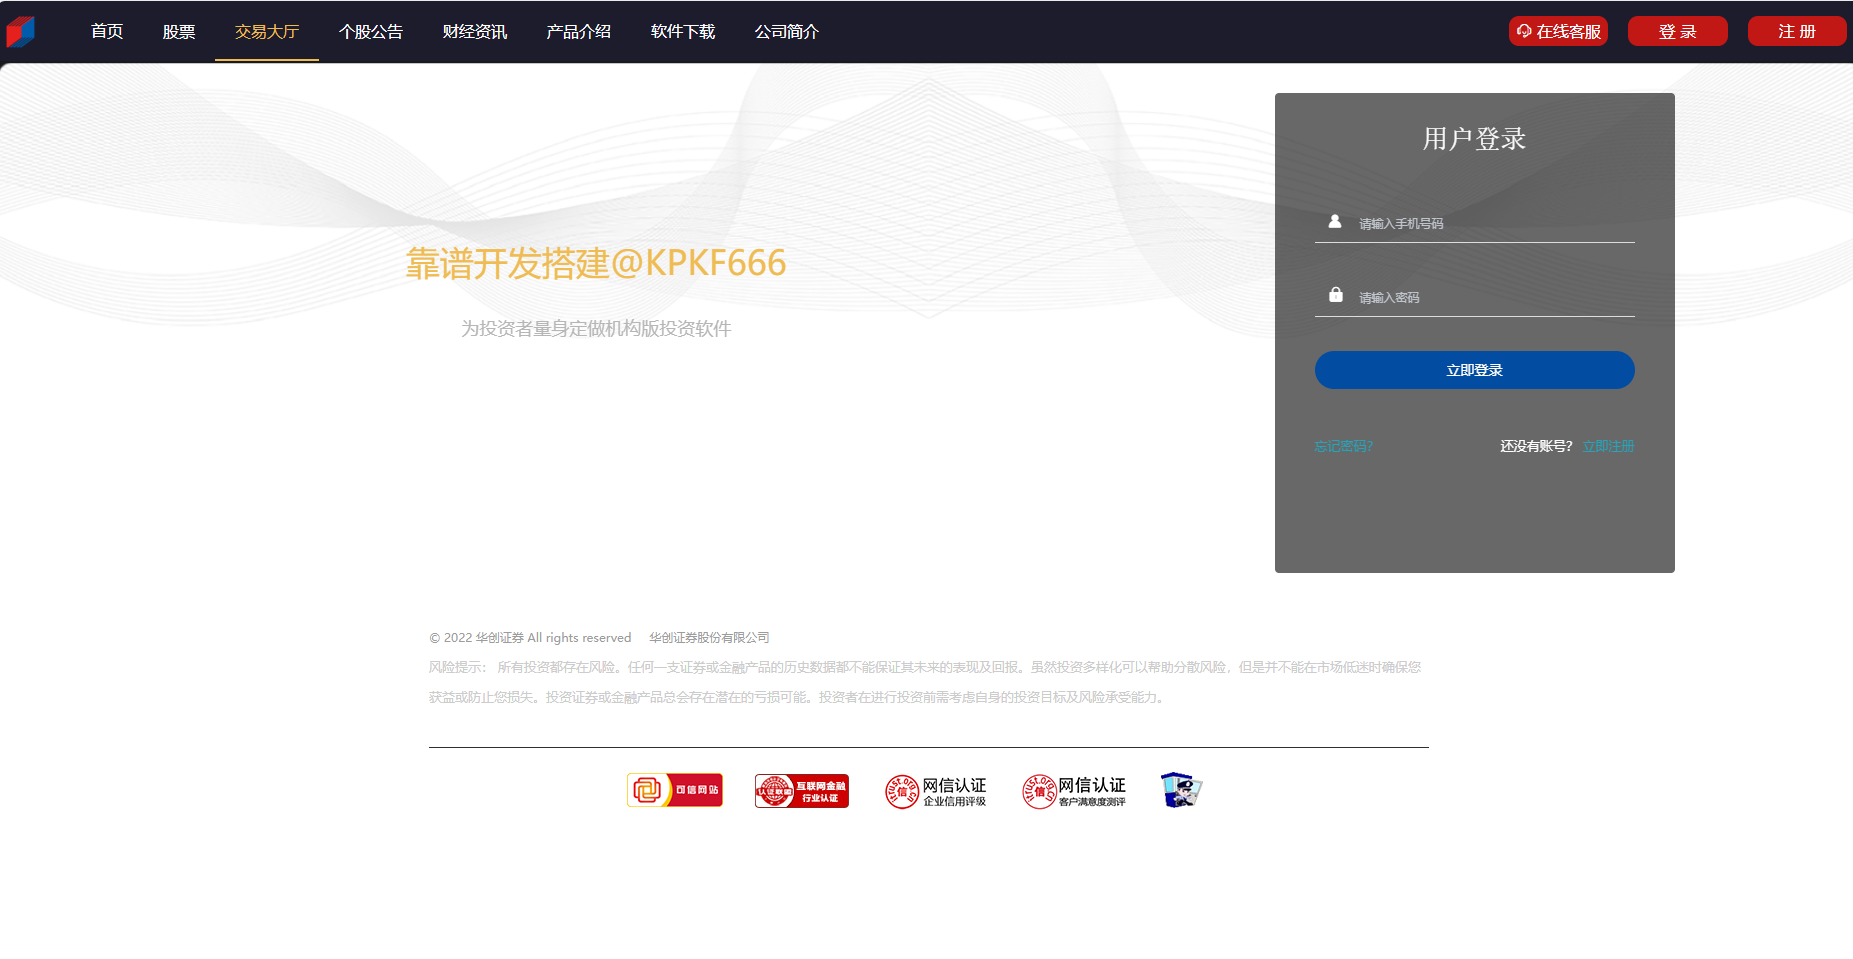The height and width of the screenshot is (959, 1853).
Task: Open the 互联网金融 行业认证 badge
Action: (801, 791)
